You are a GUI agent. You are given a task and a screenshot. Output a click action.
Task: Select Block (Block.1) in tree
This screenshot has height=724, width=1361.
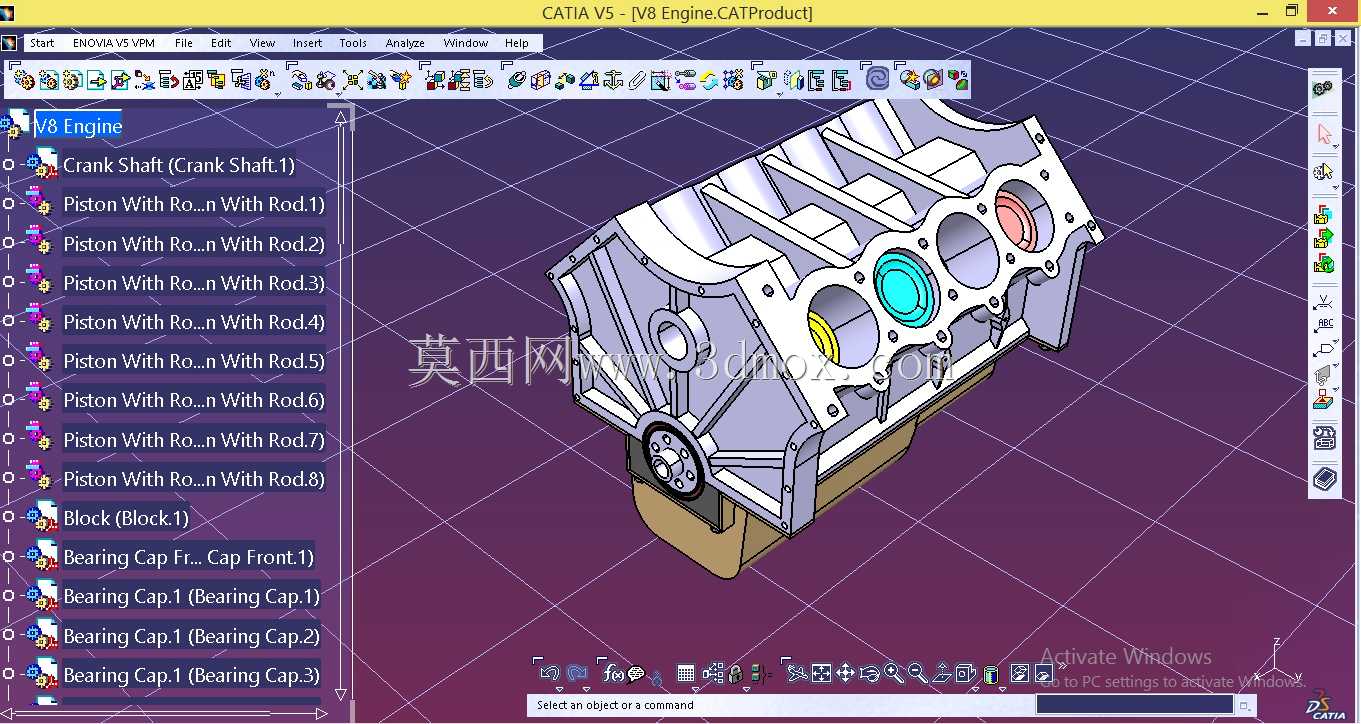[126, 518]
